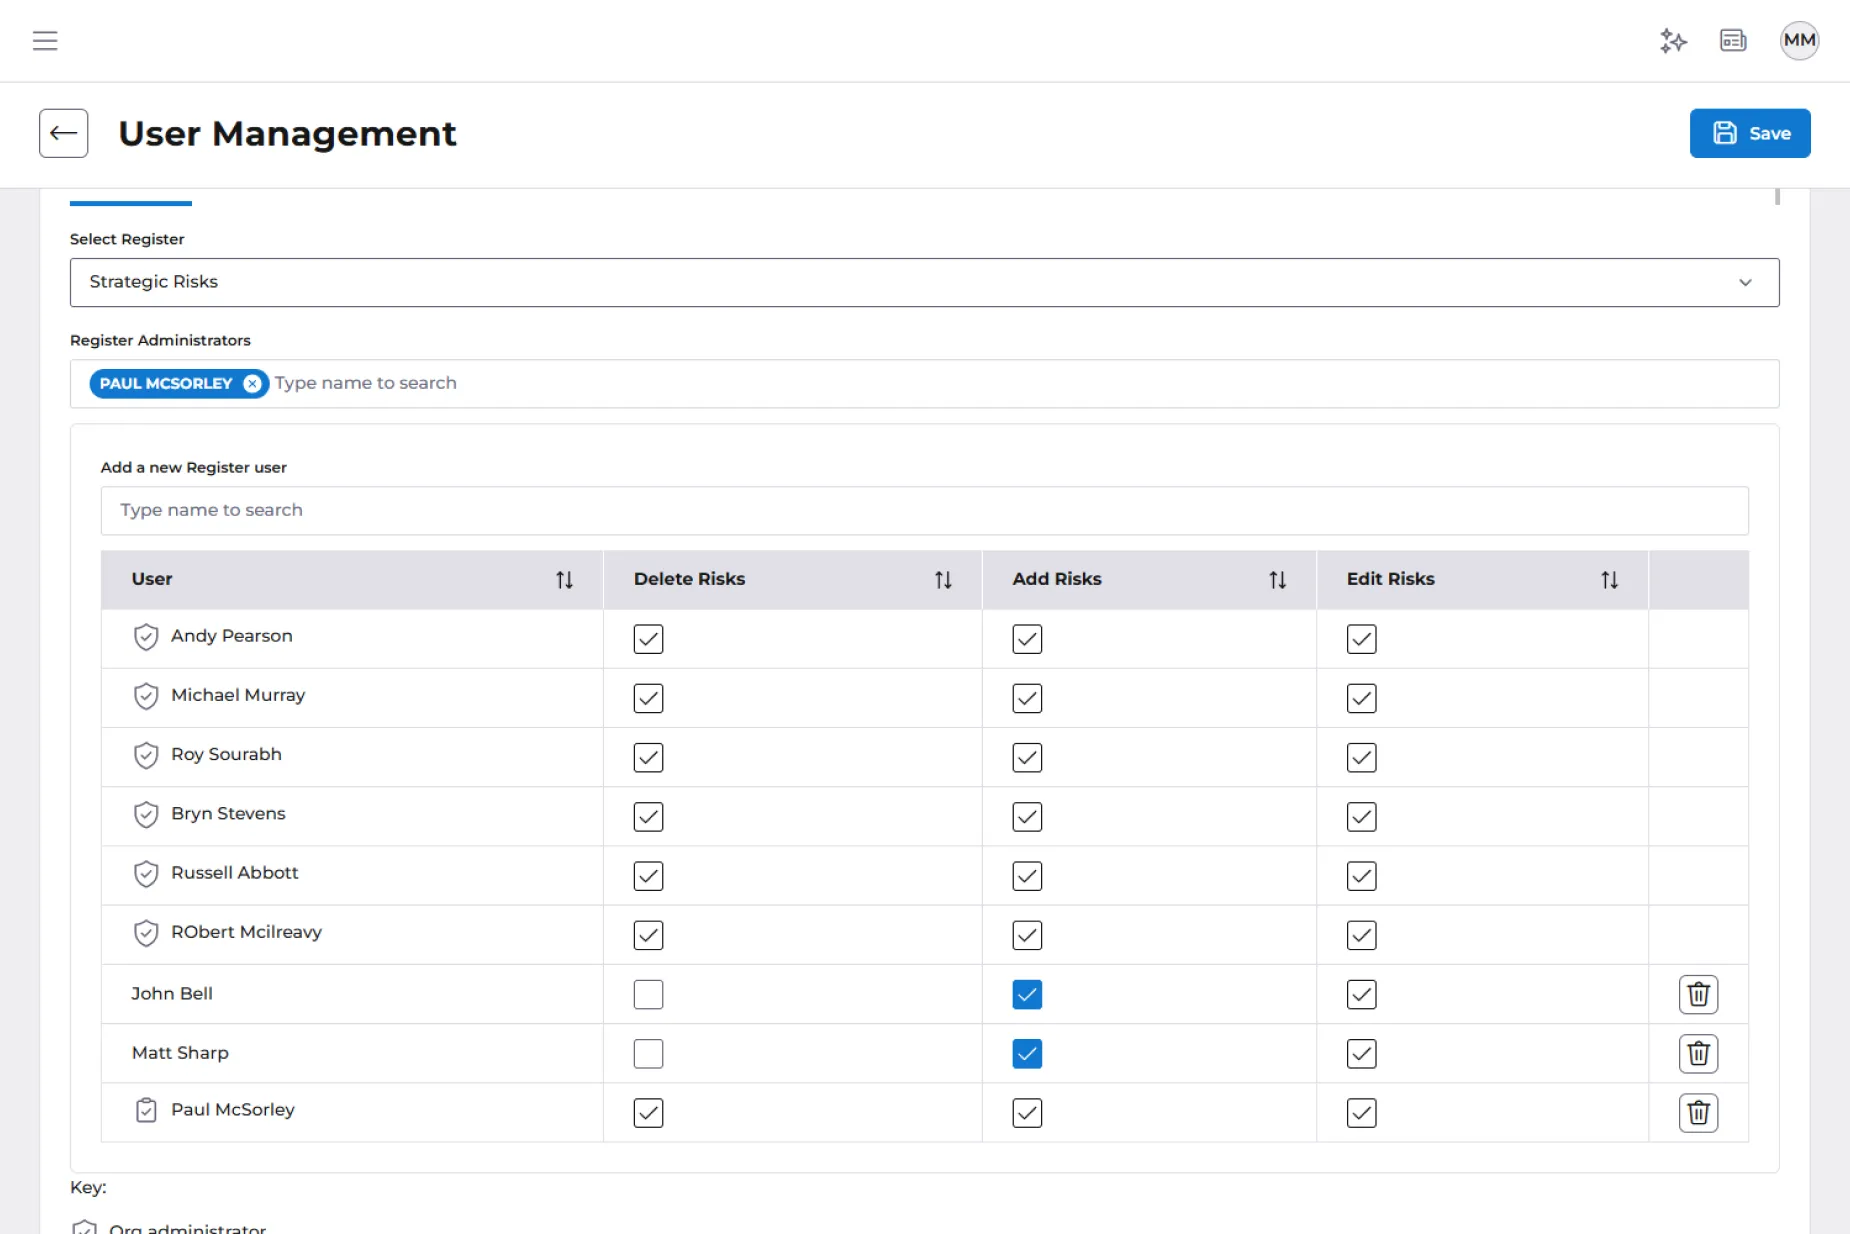Open the hamburger navigation menu
The width and height of the screenshot is (1850, 1234).
tap(45, 41)
